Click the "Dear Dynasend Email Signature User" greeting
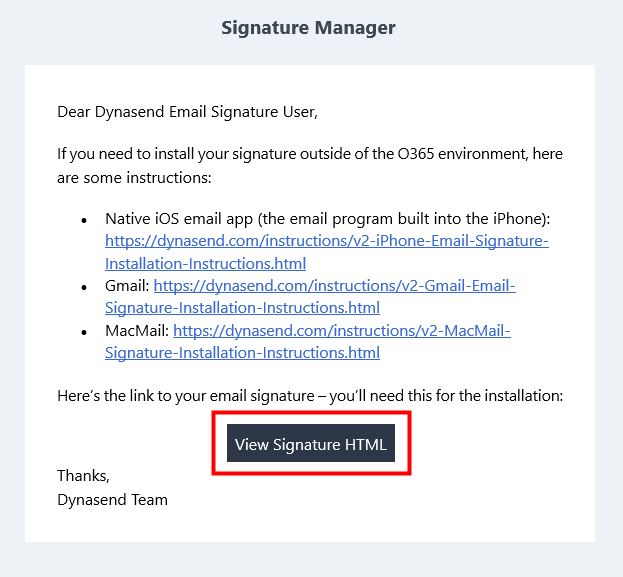This screenshot has height=577, width=623. [x=187, y=111]
